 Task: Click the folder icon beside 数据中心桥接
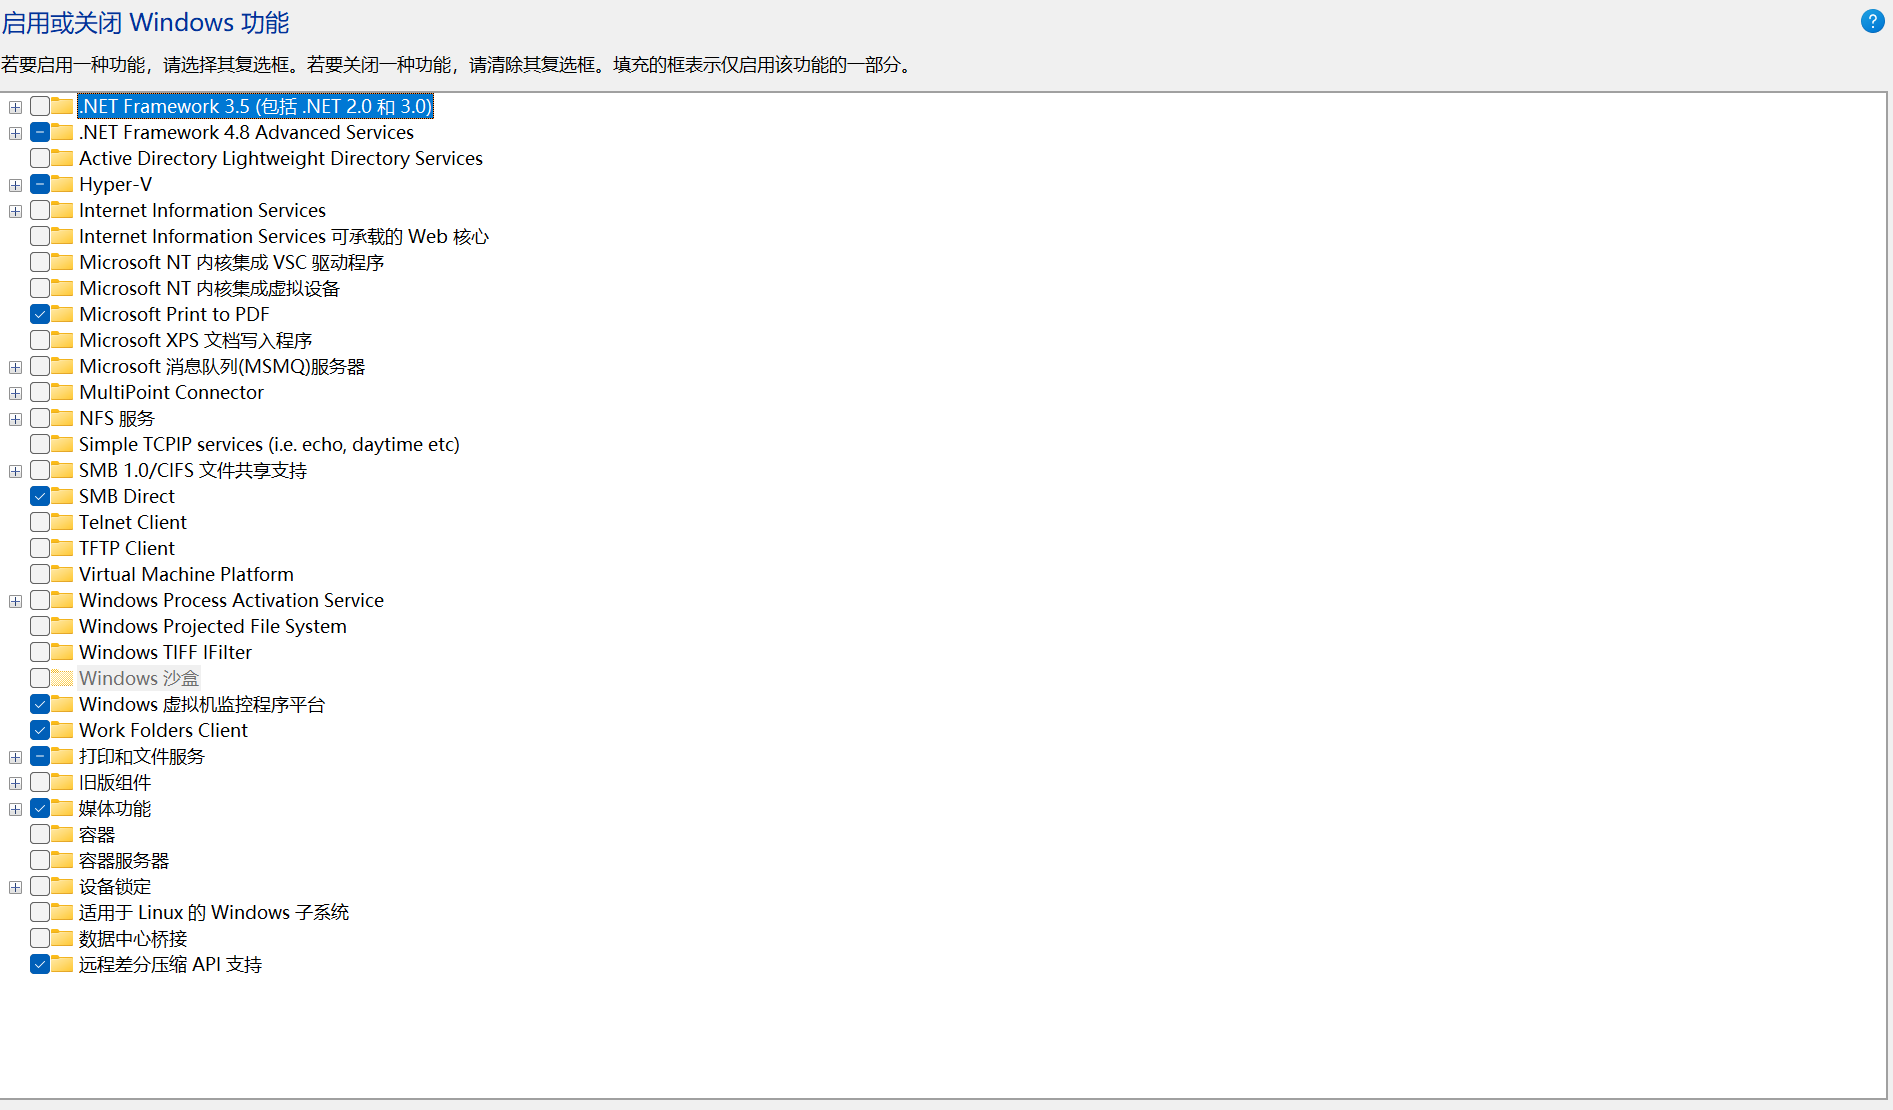[x=62, y=938]
